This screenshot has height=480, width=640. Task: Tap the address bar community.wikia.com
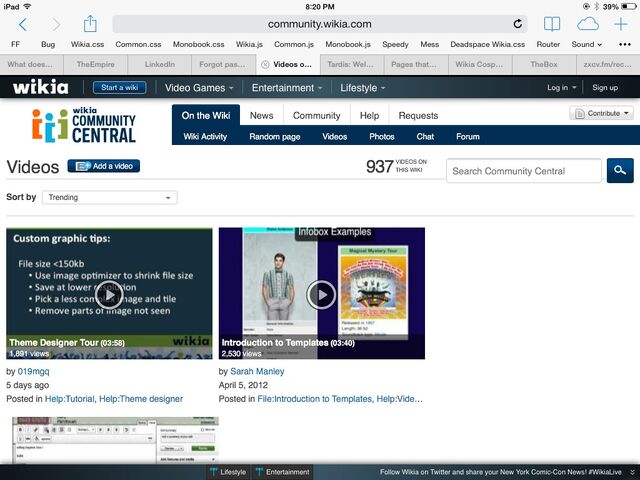(320, 24)
